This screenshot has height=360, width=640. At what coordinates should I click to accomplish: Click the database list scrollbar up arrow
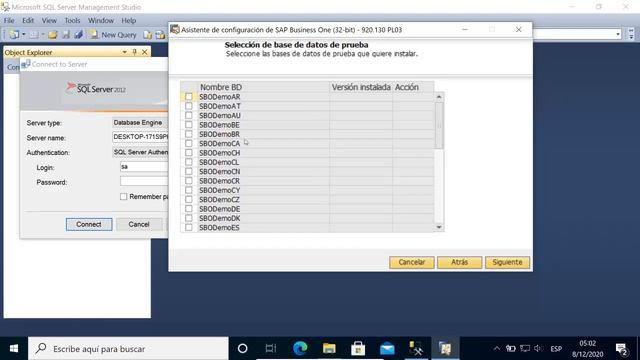point(439,97)
